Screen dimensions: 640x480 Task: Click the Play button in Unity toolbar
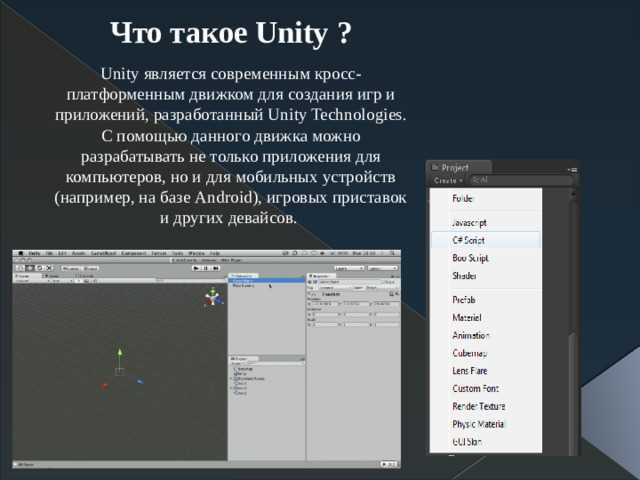point(197,268)
